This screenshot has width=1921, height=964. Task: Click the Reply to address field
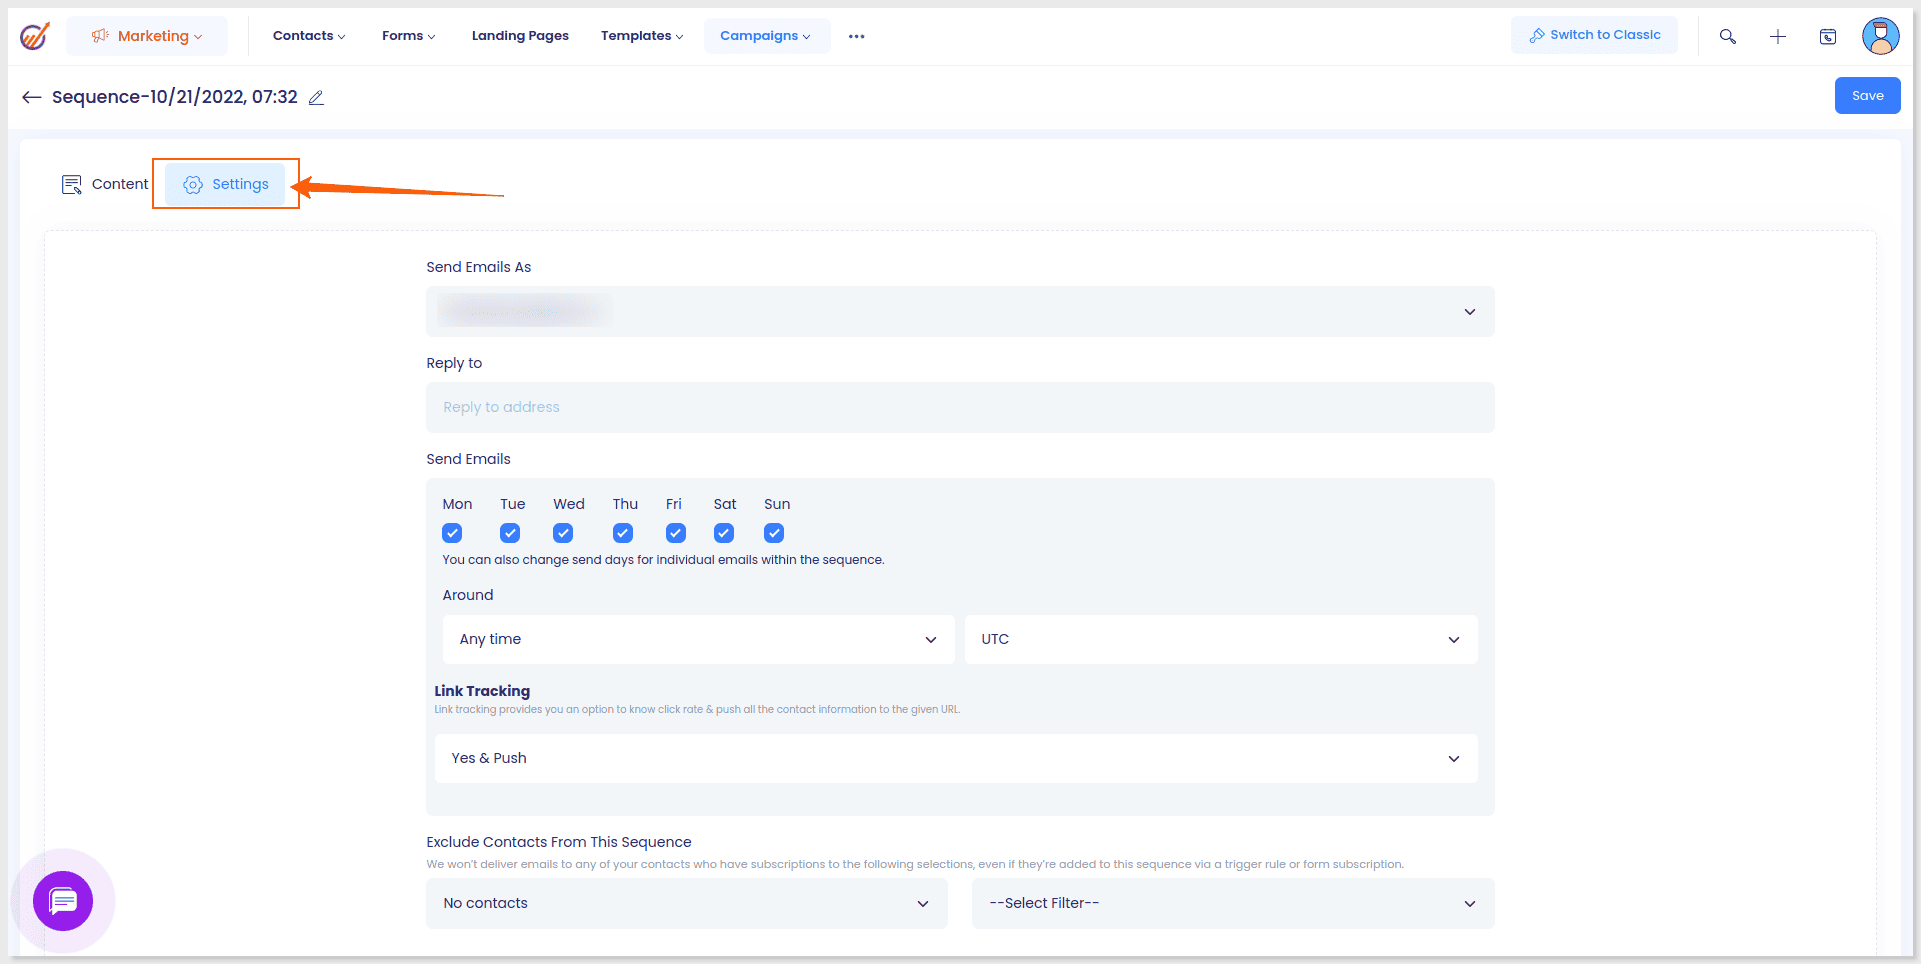[x=959, y=407]
